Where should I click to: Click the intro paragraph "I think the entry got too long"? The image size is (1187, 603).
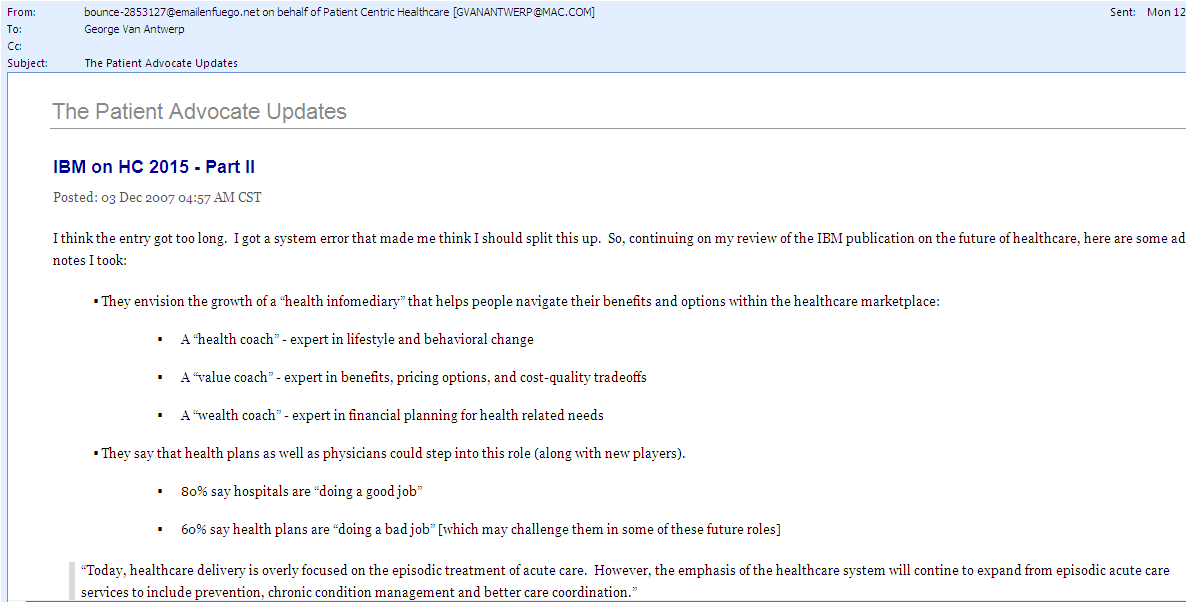pyautogui.click(x=600, y=238)
